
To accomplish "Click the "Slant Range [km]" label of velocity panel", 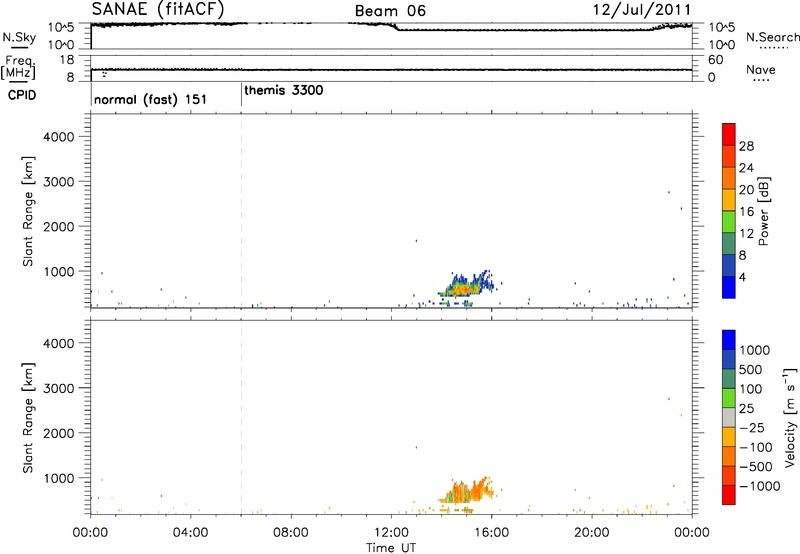I will click(x=28, y=418).
